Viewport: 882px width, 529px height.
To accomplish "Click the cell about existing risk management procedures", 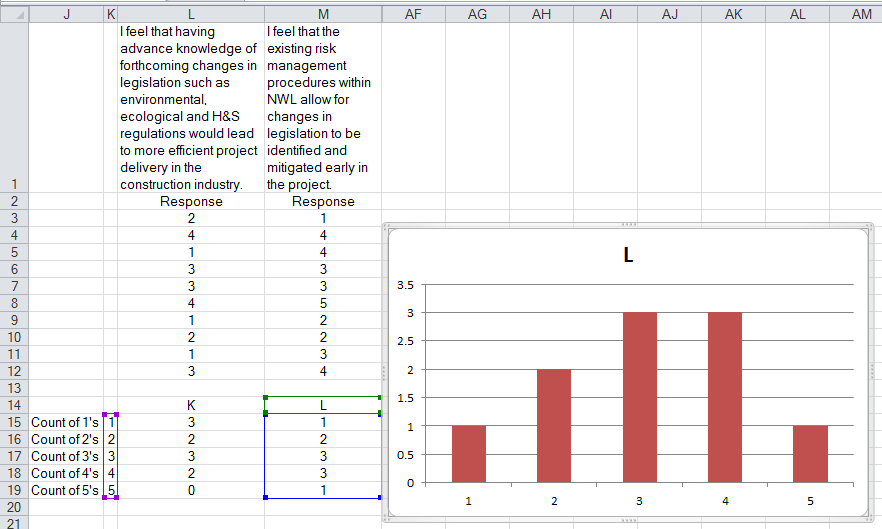I will (x=323, y=108).
